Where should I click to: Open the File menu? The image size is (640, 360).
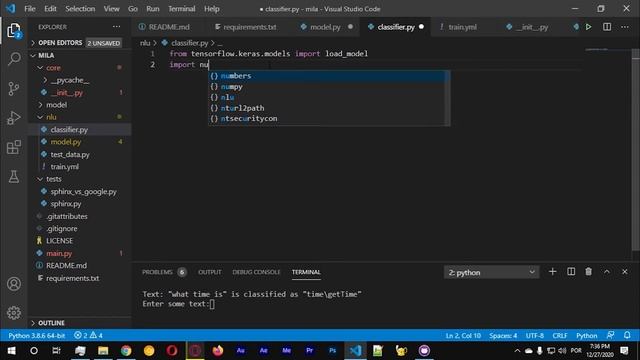[30, 9]
